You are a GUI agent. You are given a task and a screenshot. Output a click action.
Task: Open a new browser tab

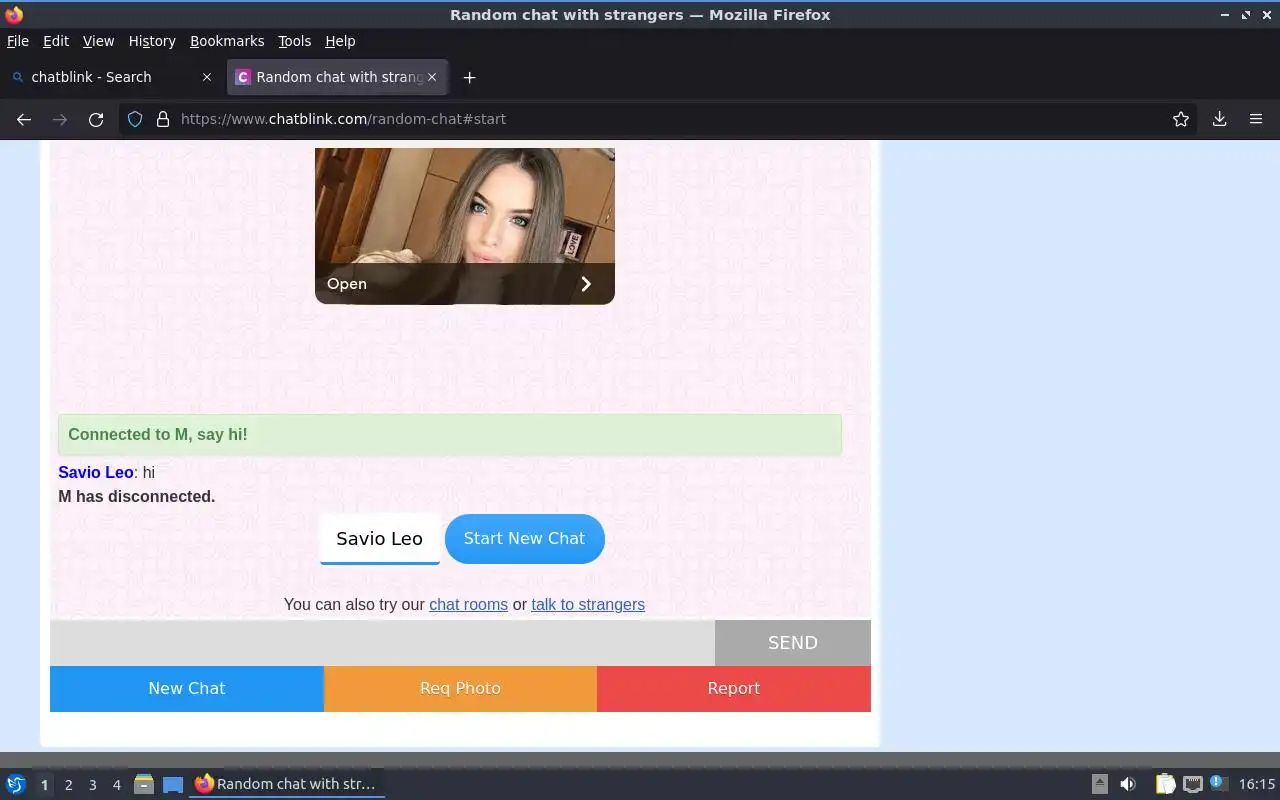click(x=469, y=77)
